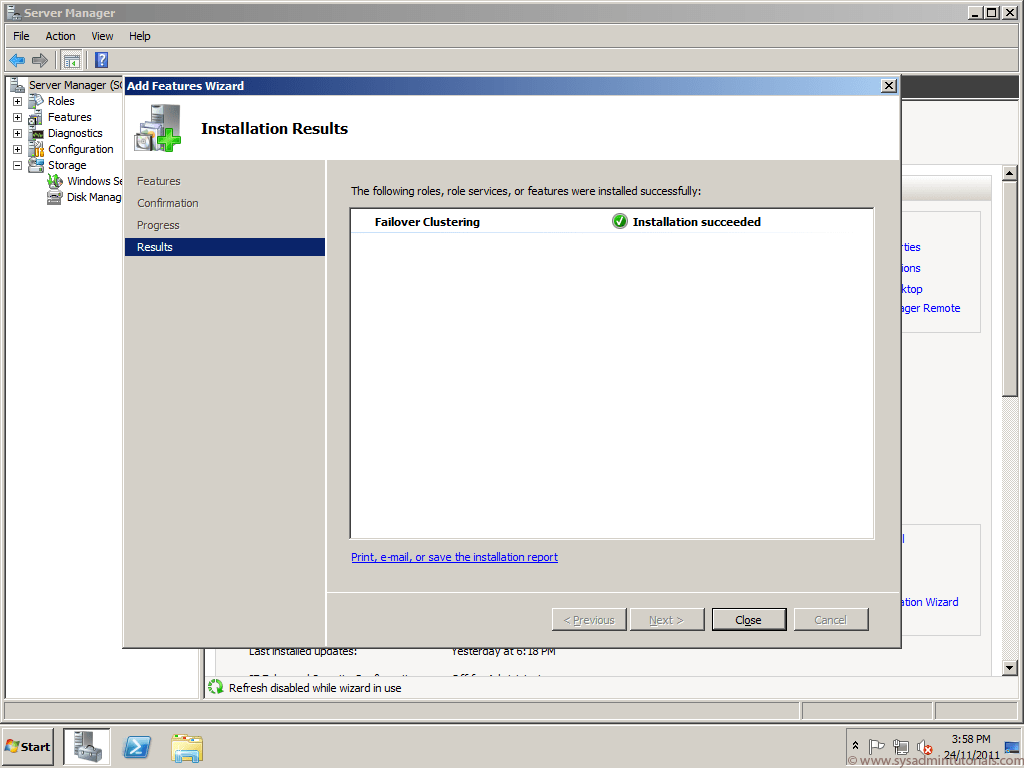This screenshot has height=768, width=1024.
Task: Click the back navigation arrow
Action: [16, 59]
